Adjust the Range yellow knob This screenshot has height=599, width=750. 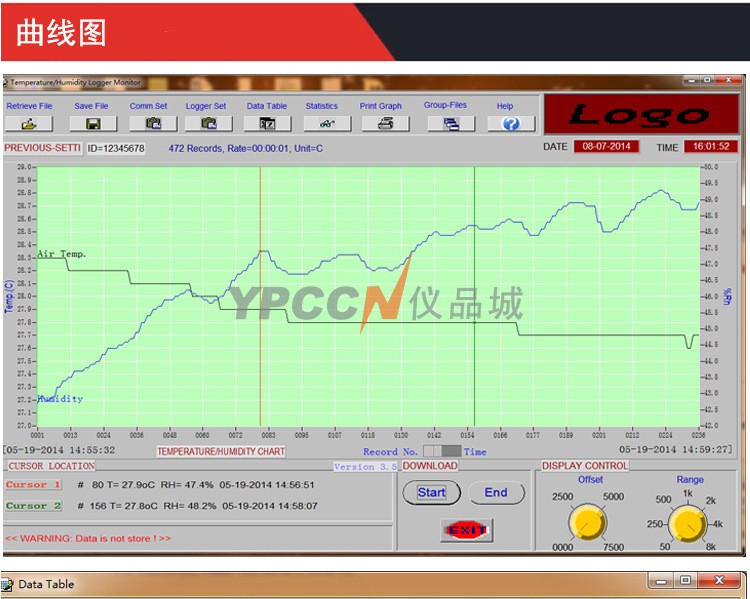[x=687, y=524]
